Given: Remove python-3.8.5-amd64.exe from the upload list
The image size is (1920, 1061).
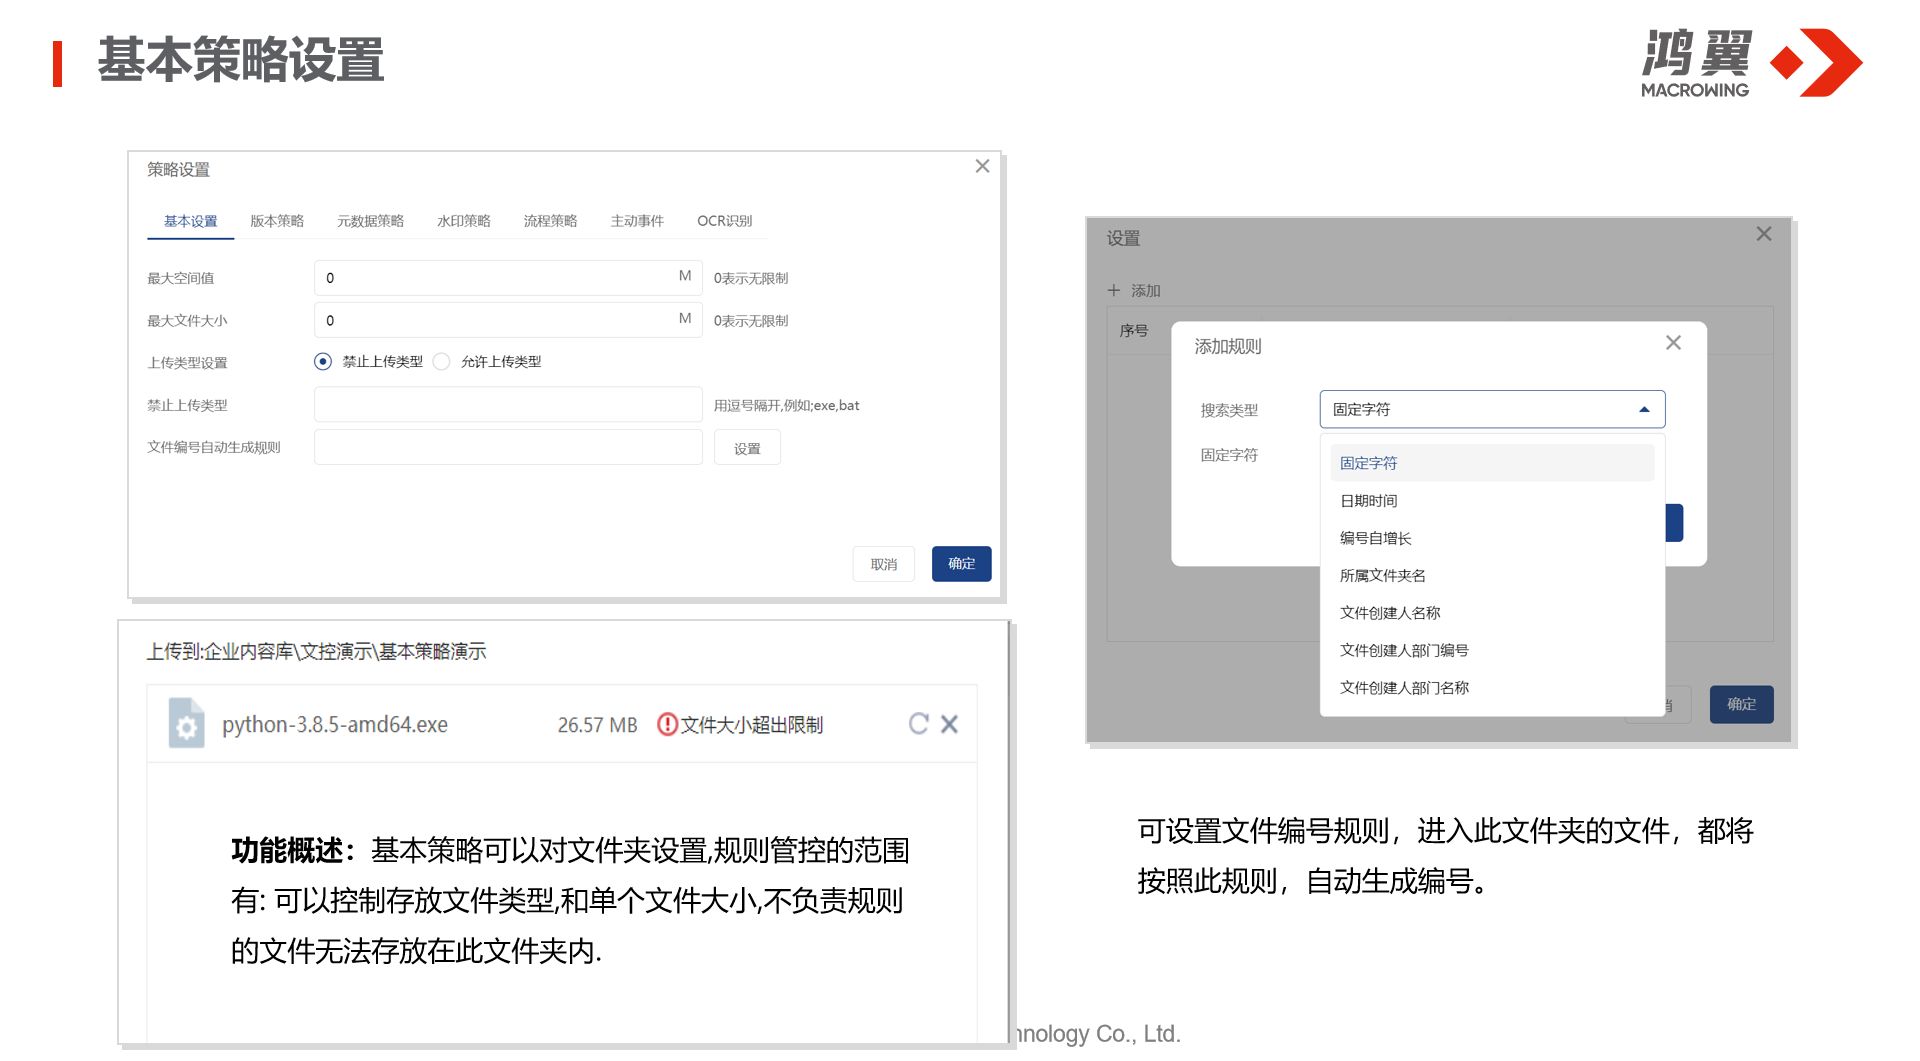Looking at the screenshot, I should pos(950,724).
